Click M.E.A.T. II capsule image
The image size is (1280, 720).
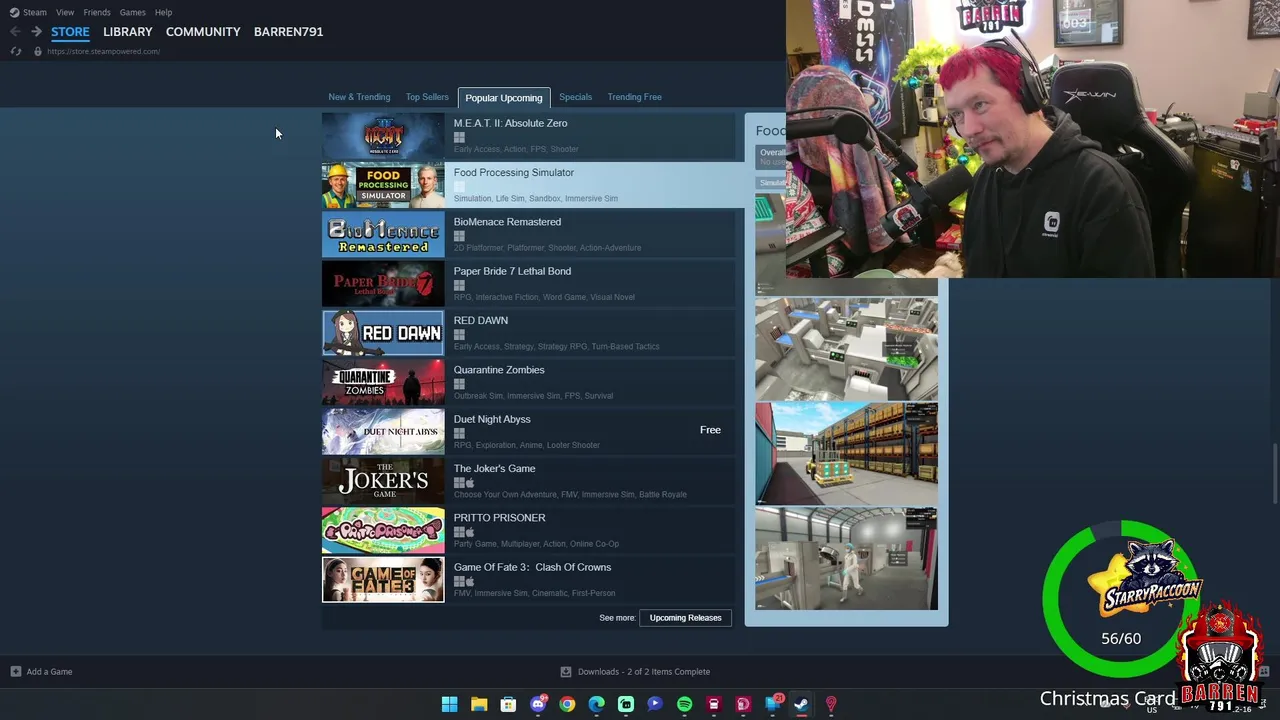383,136
